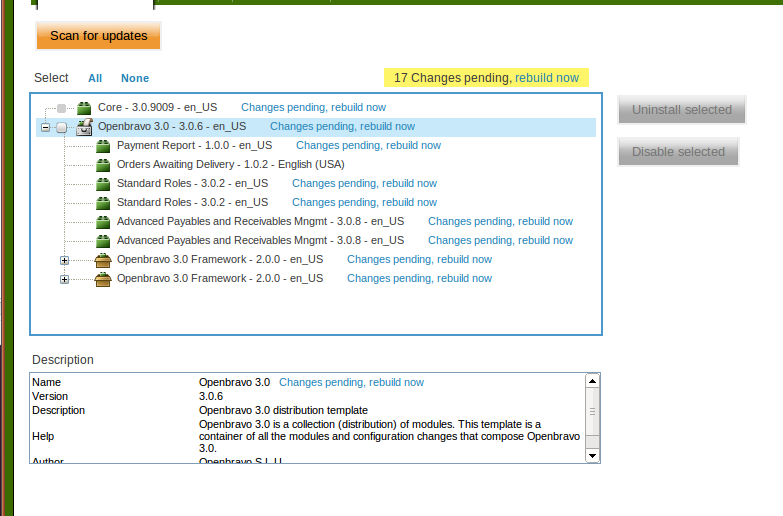
Task: Toggle the Core 3.0.9009 module checkbox
Action: coord(61,108)
